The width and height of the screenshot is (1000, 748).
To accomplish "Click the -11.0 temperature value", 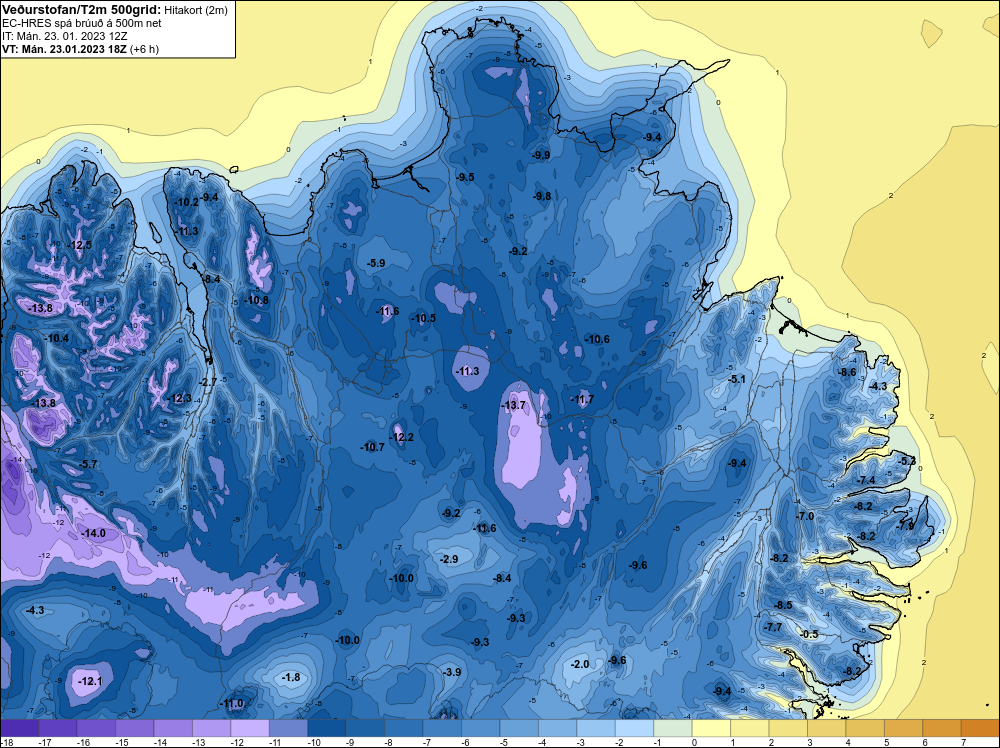I will 232,703.
